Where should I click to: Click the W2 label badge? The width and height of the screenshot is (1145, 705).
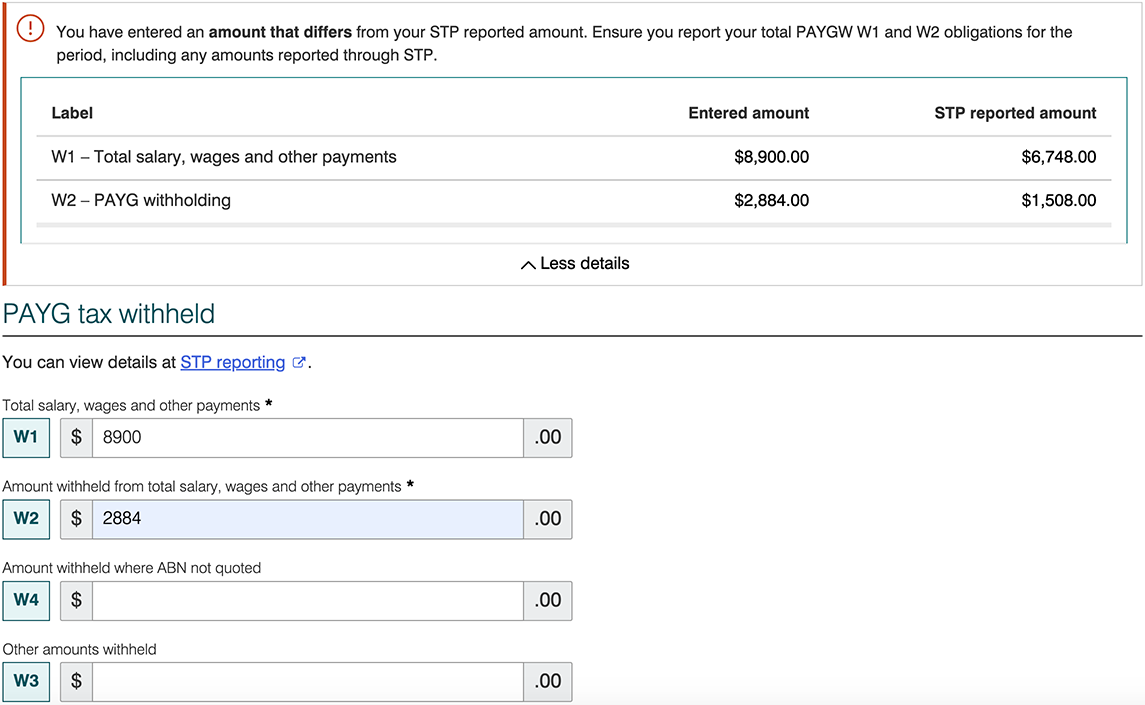point(26,519)
